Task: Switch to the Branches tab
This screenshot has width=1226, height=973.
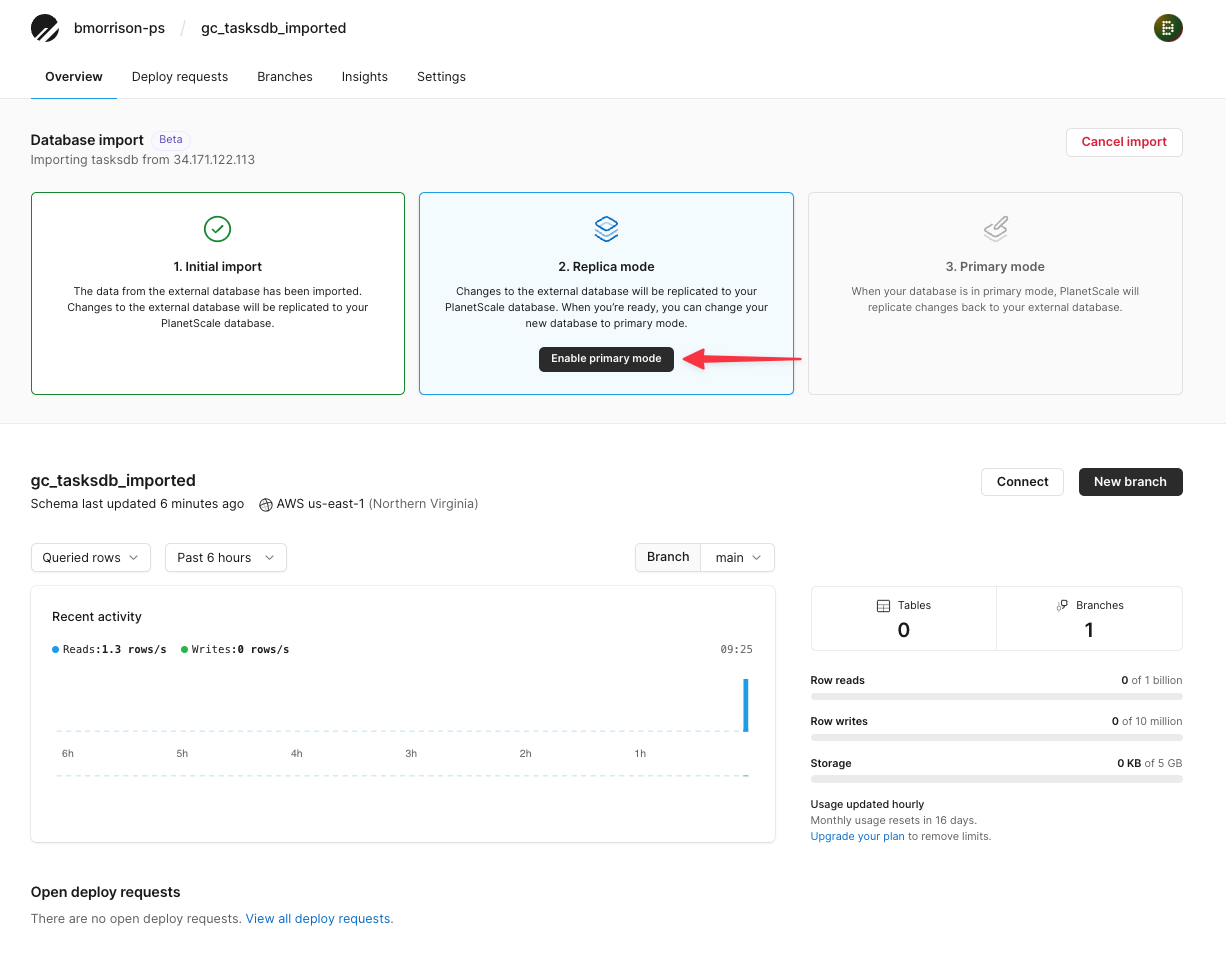Action: [x=285, y=77]
